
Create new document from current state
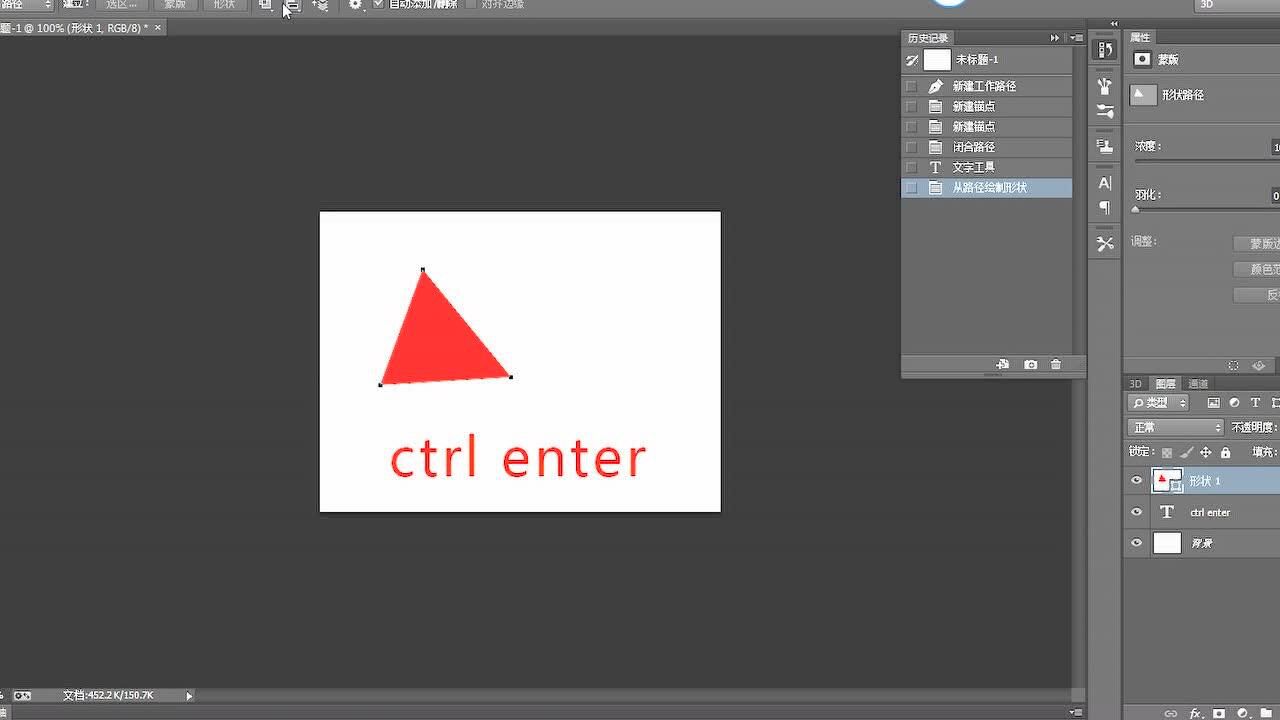[1003, 365]
